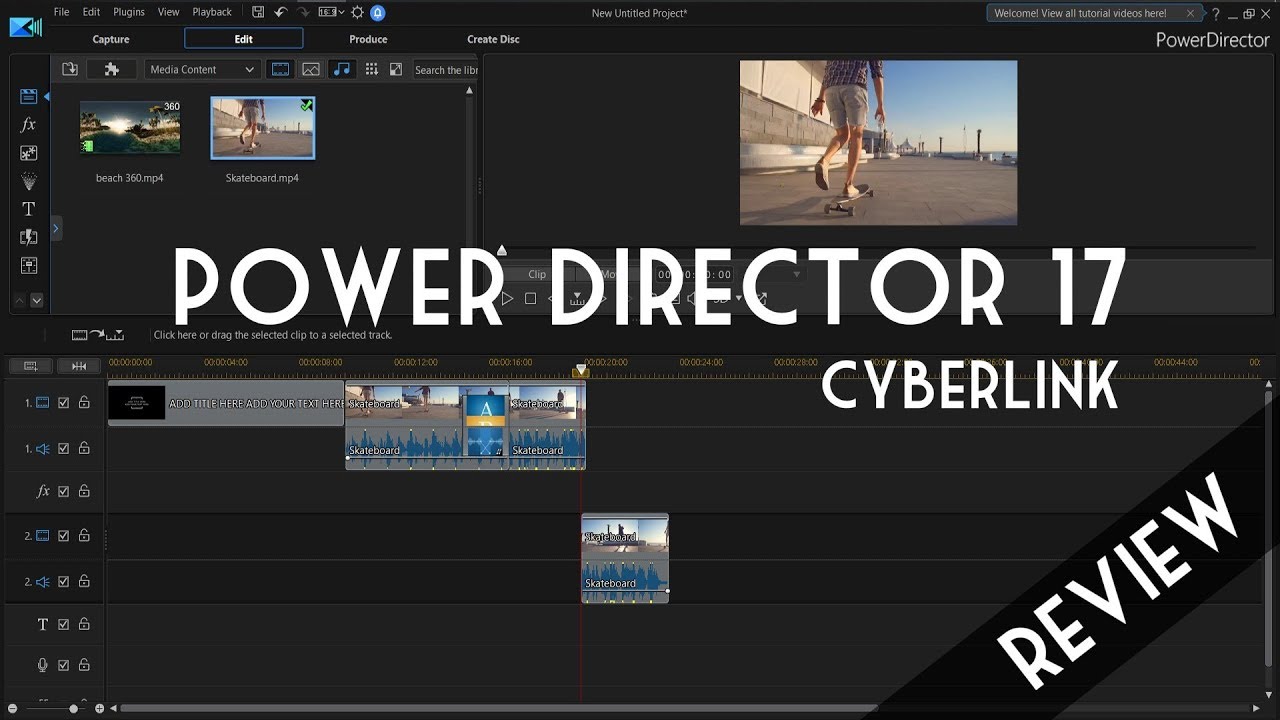Click the Import media folder icon

69,69
